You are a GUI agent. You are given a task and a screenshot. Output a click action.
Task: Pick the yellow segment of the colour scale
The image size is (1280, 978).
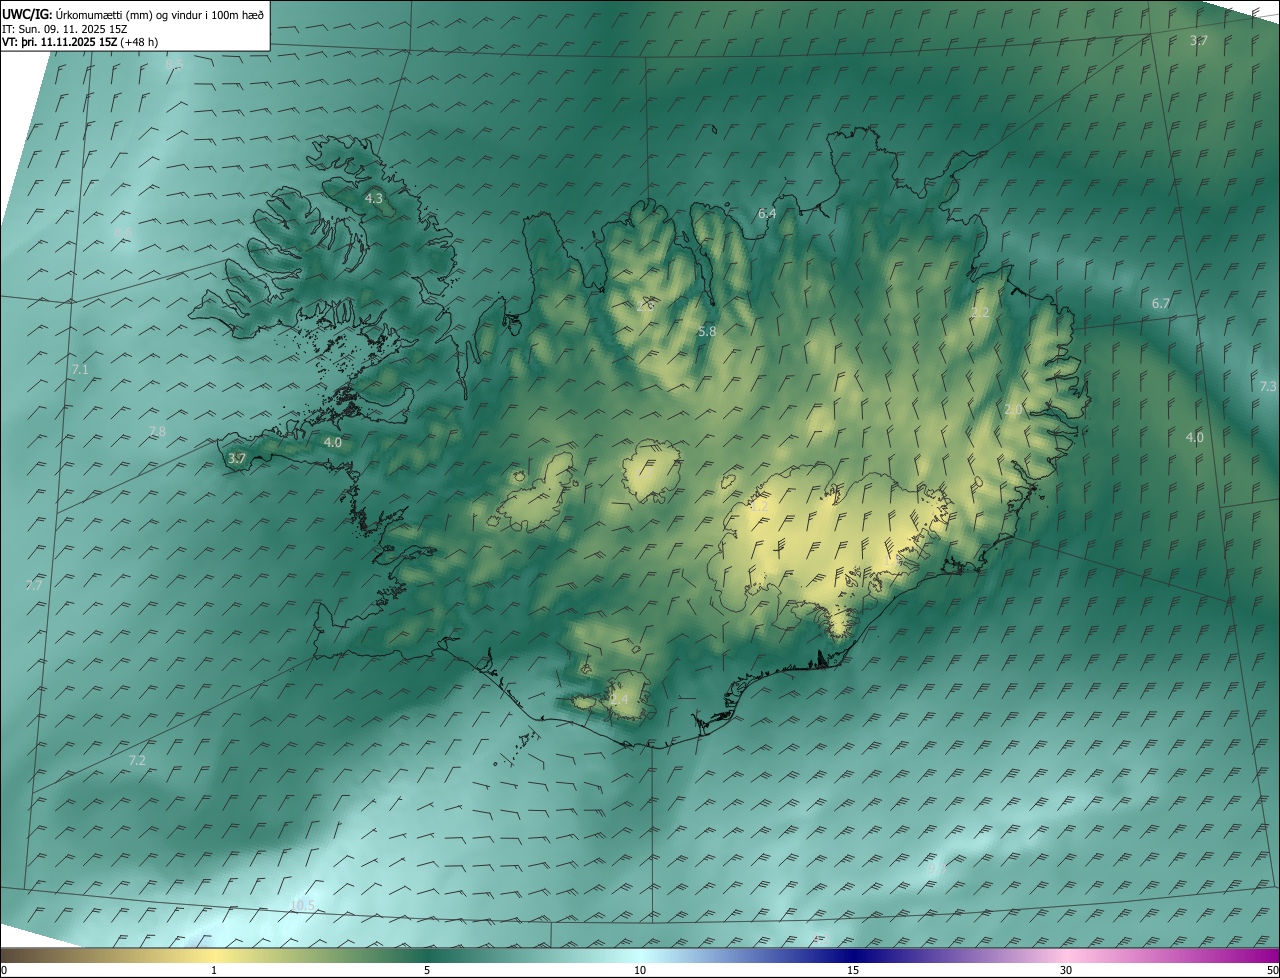pyautogui.click(x=214, y=956)
